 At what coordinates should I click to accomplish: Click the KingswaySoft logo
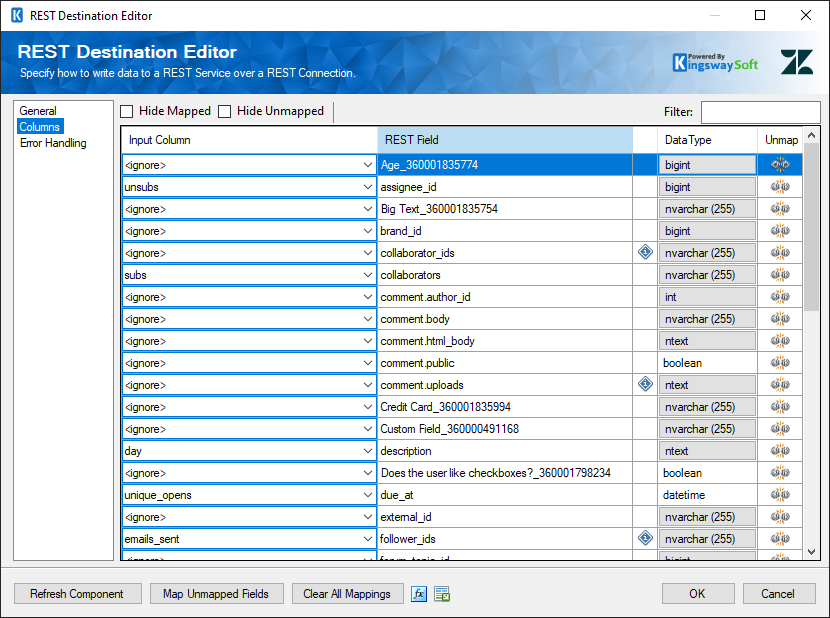coord(715,62)
